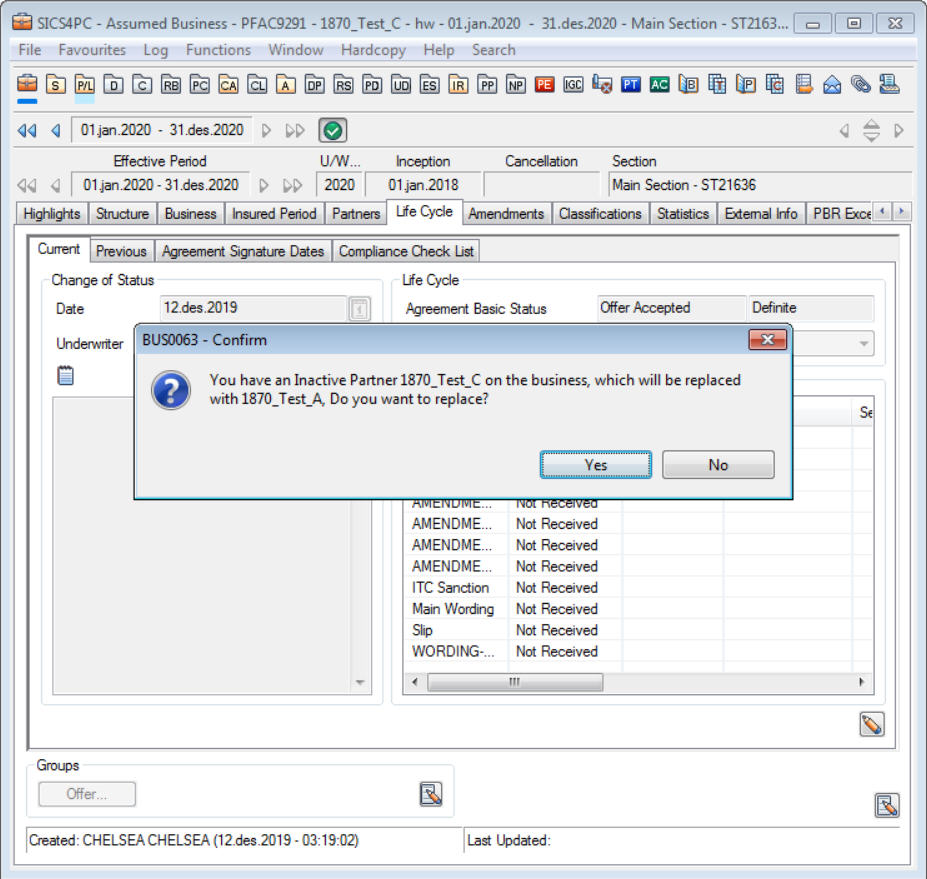Click the RB toolbar icon
Viewport: 927px width, 879px height.
tap(171, 85)
